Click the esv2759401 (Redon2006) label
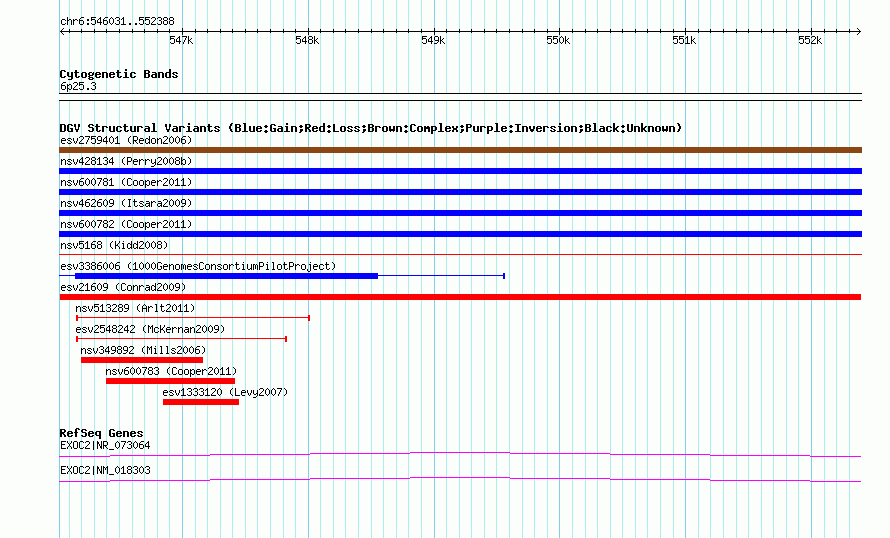The height and width of the screenshot is (538, 890). pyautogui.click(x=126, y=140)
